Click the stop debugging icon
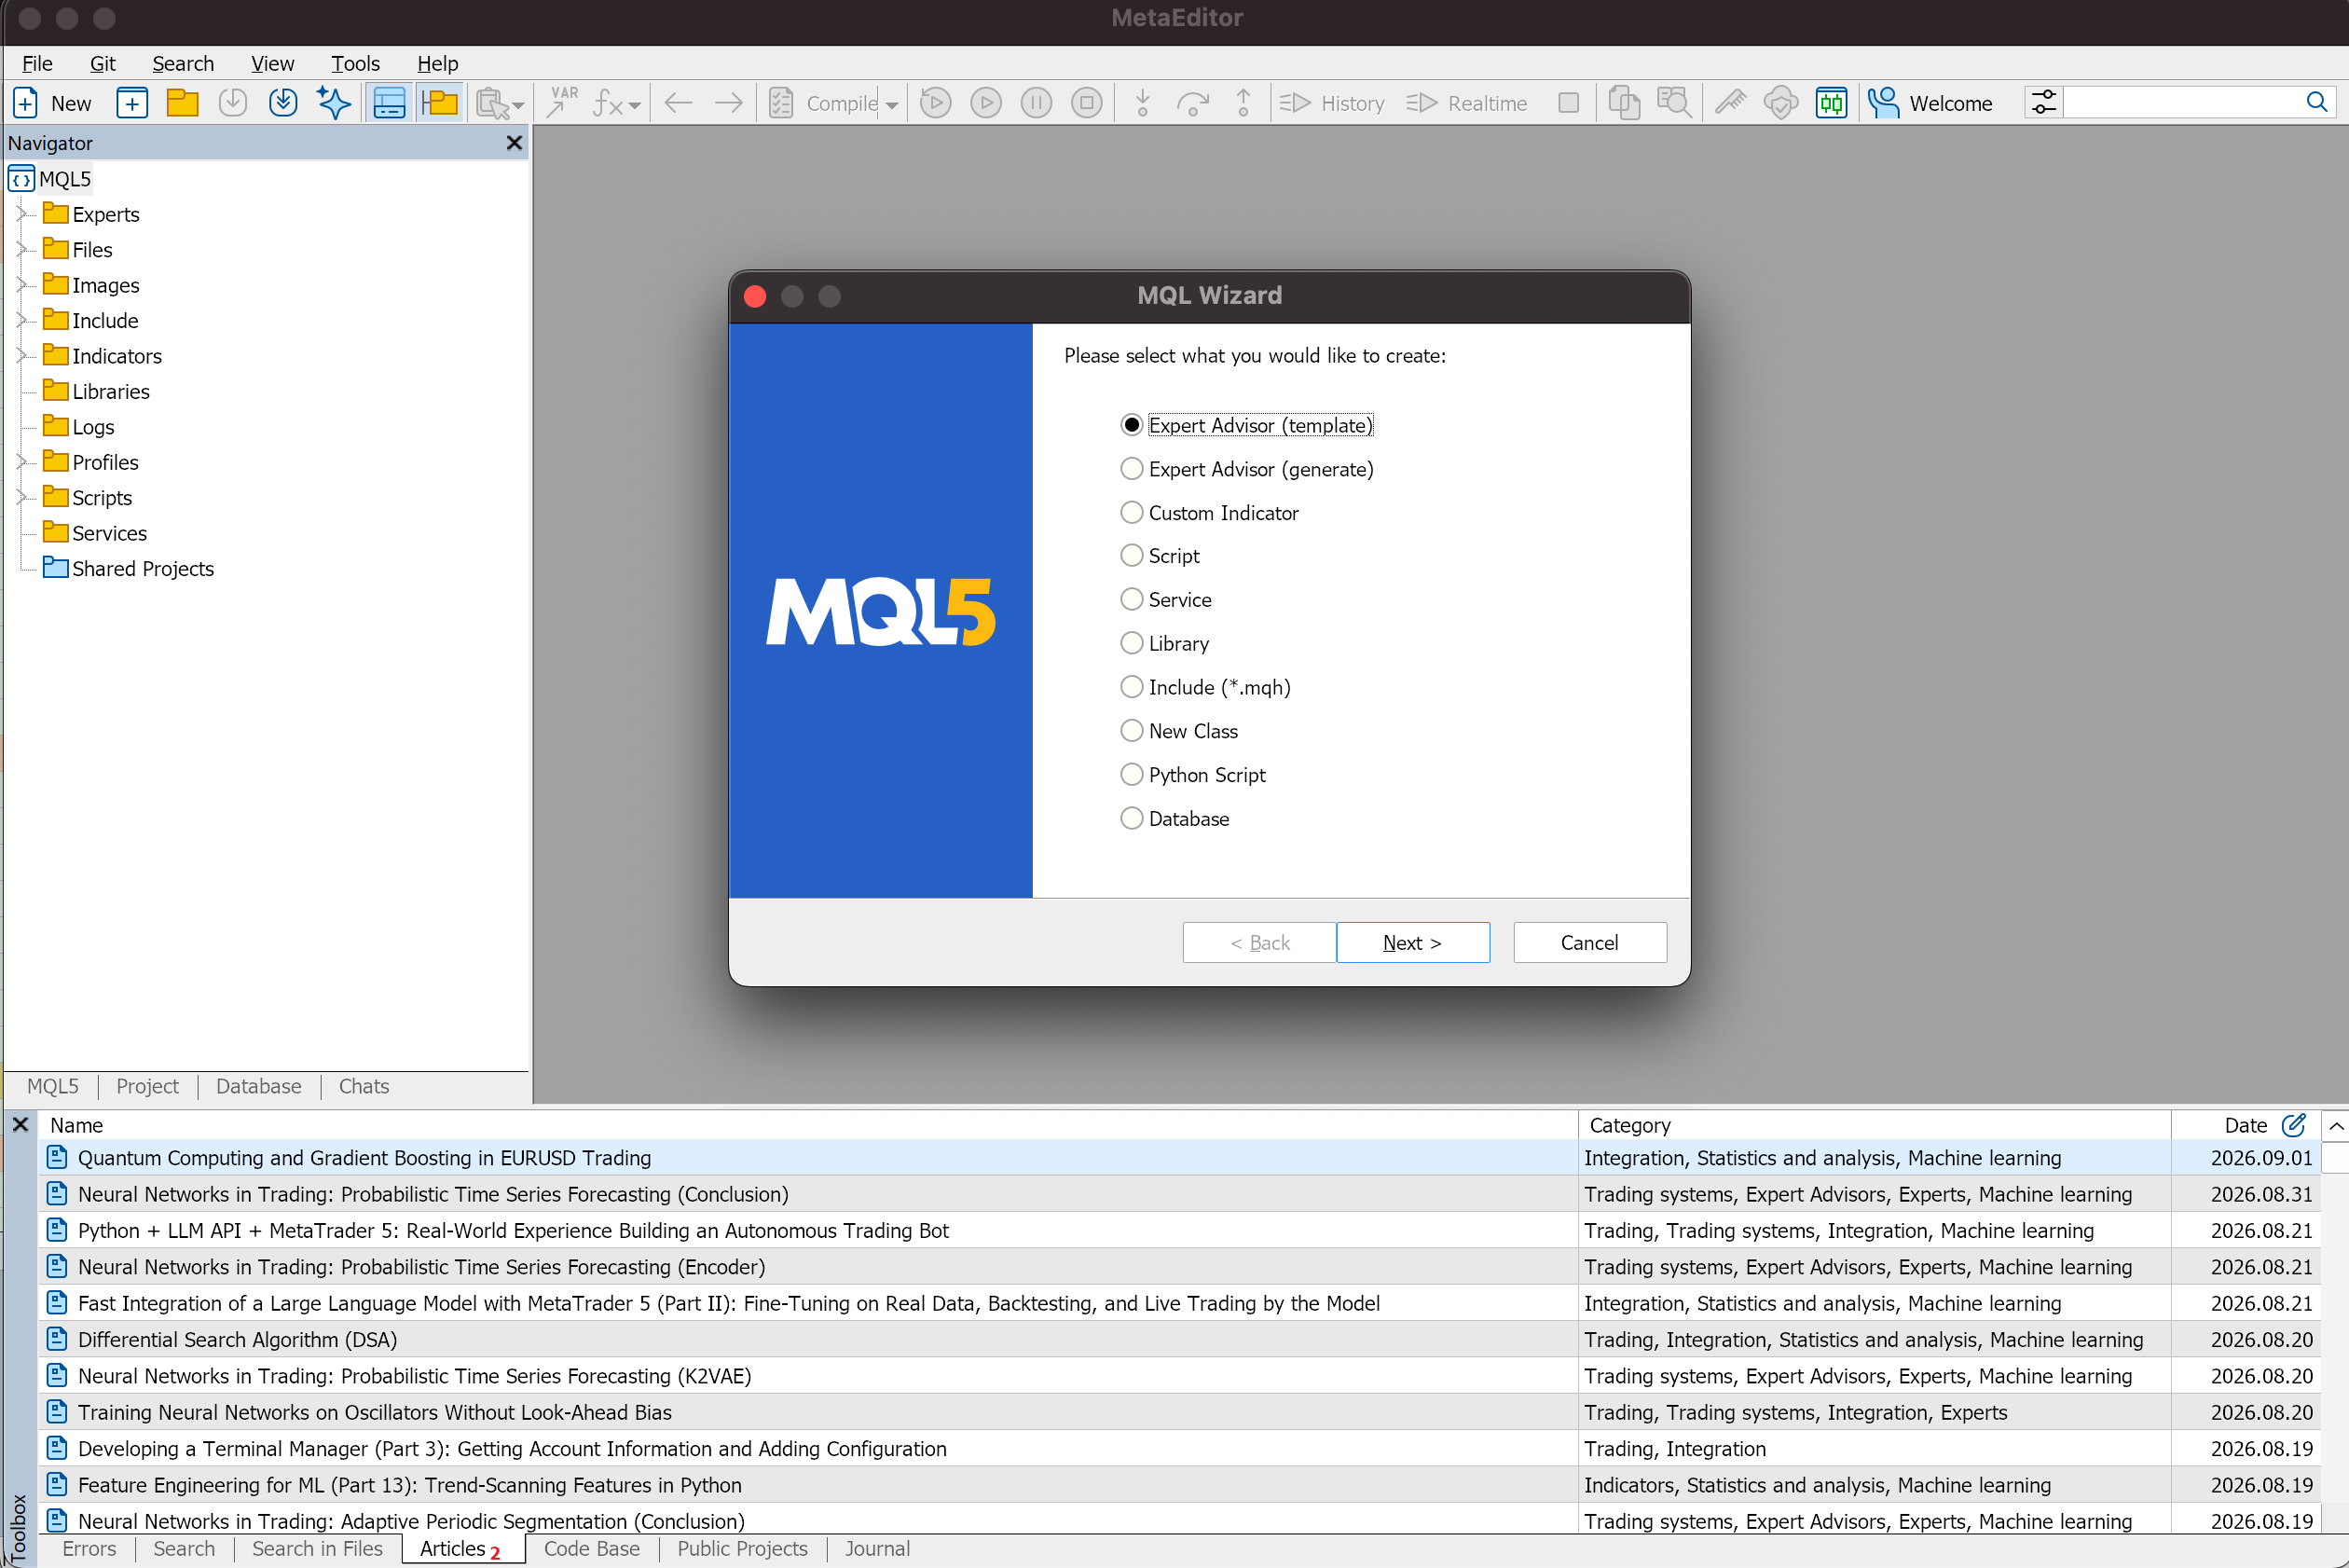This screenshot has height=1568, width=2349. pyautogui.click(x=1087, y=103)
